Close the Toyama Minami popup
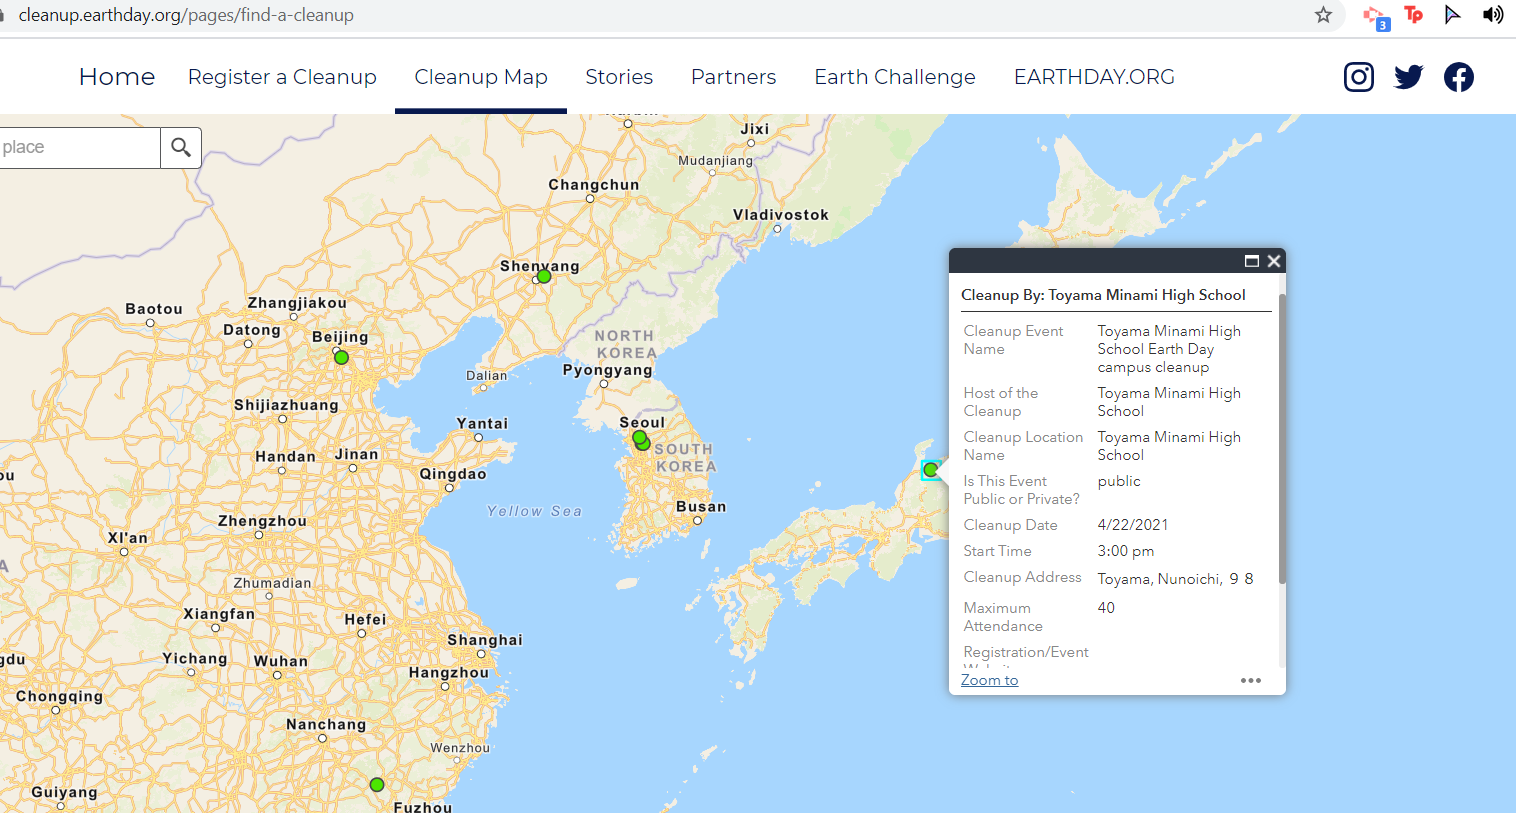Screen dimensions: 1516x813 [1274, 261]
